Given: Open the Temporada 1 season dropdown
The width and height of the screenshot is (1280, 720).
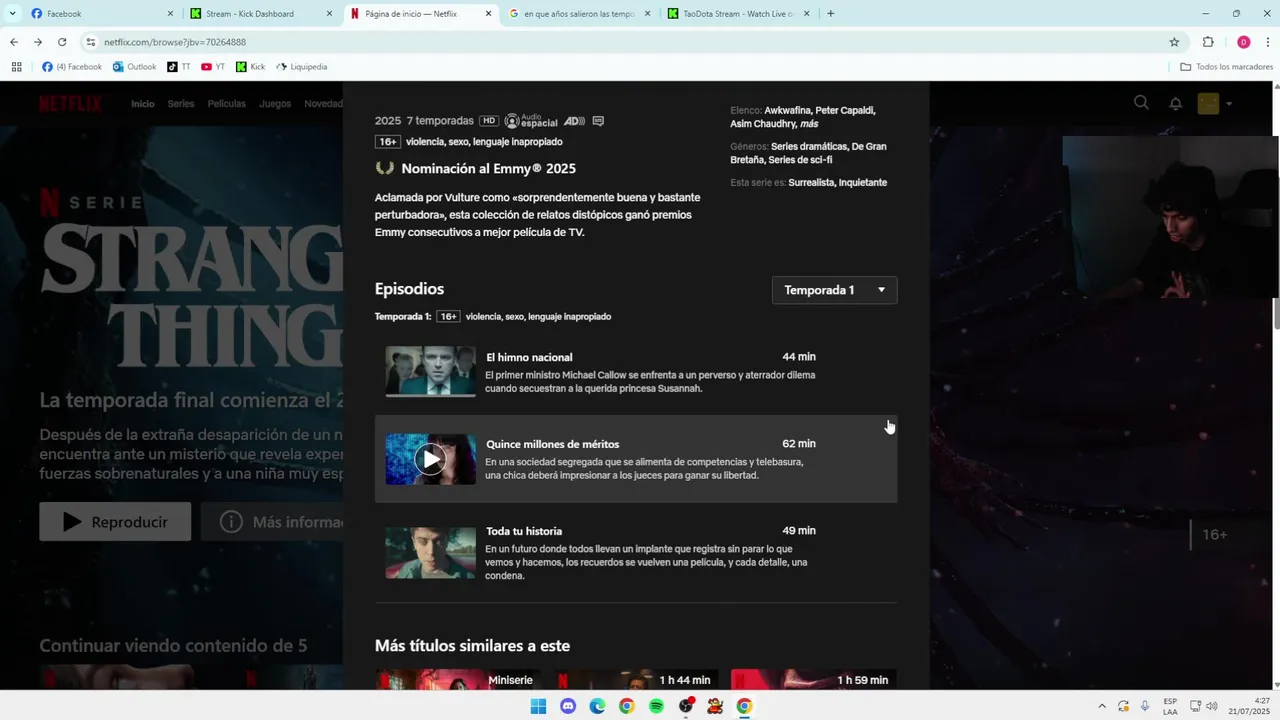Looking at the screenshot, I should click(x=834, y=290).
